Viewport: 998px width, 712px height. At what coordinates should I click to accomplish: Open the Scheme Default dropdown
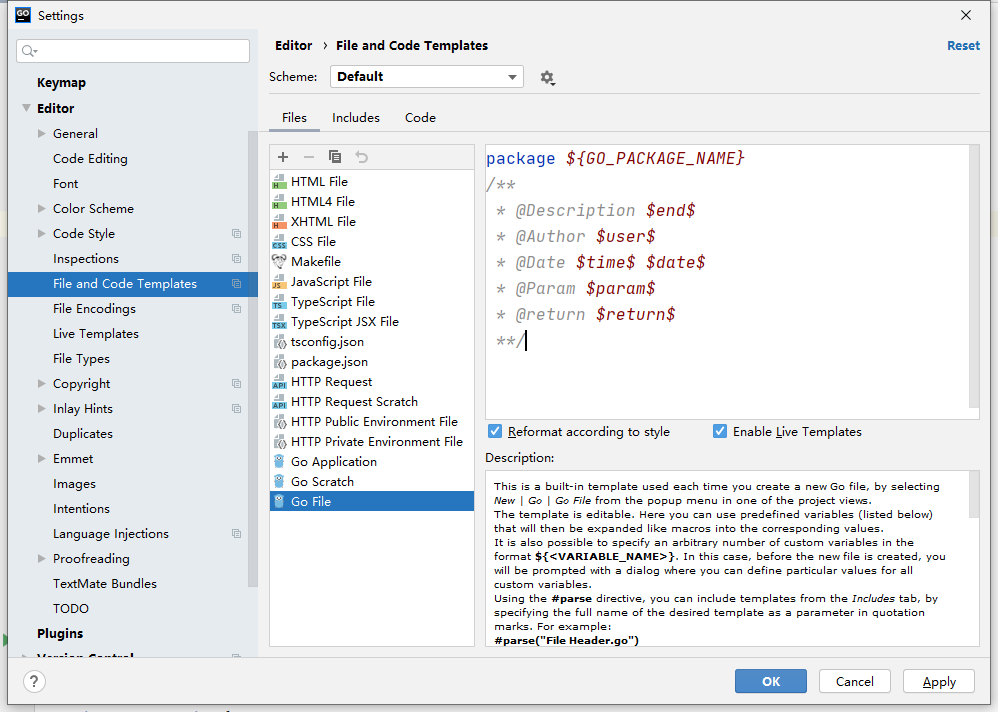(x=427, y=77)
